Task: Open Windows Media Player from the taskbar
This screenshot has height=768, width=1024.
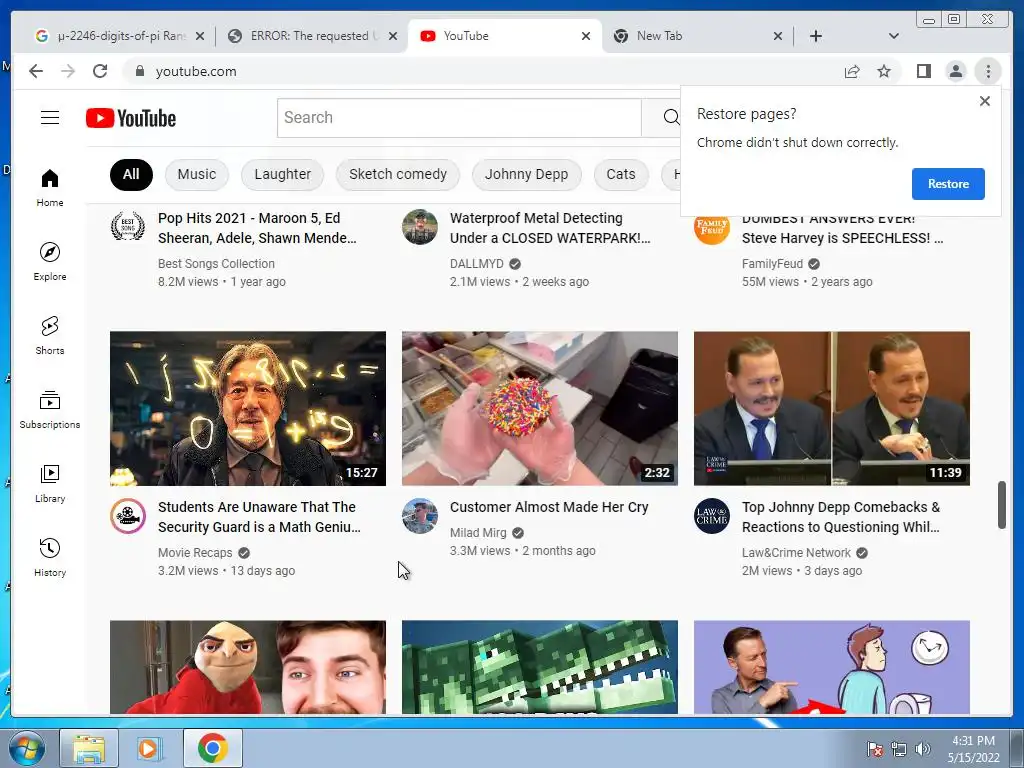Action: coord(148,748)
